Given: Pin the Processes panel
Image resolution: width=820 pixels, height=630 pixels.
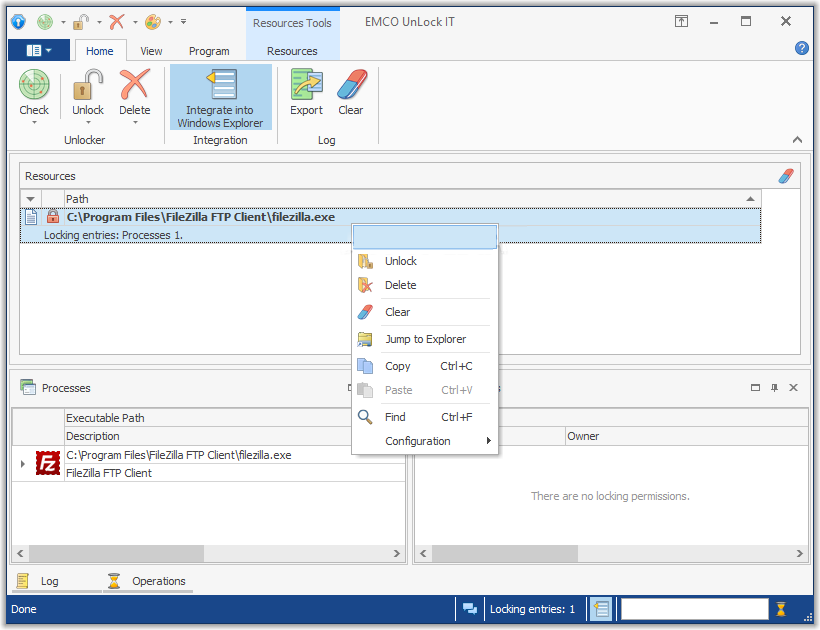Looking at the screenshot, I should [x=776, y=388].
